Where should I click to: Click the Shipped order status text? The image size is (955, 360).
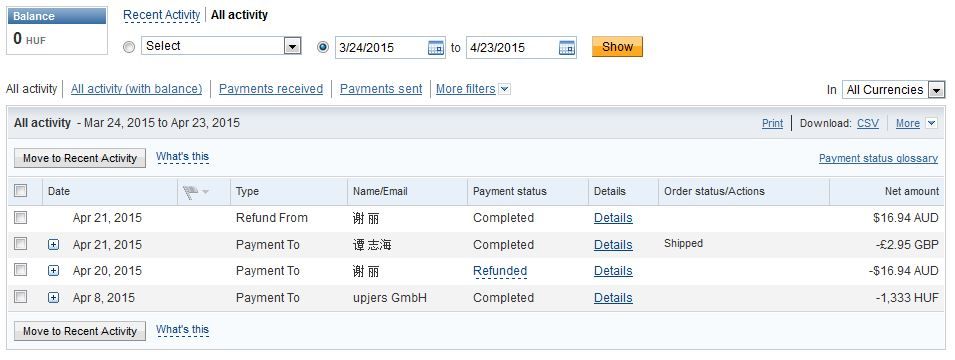[x=683, y=244]
